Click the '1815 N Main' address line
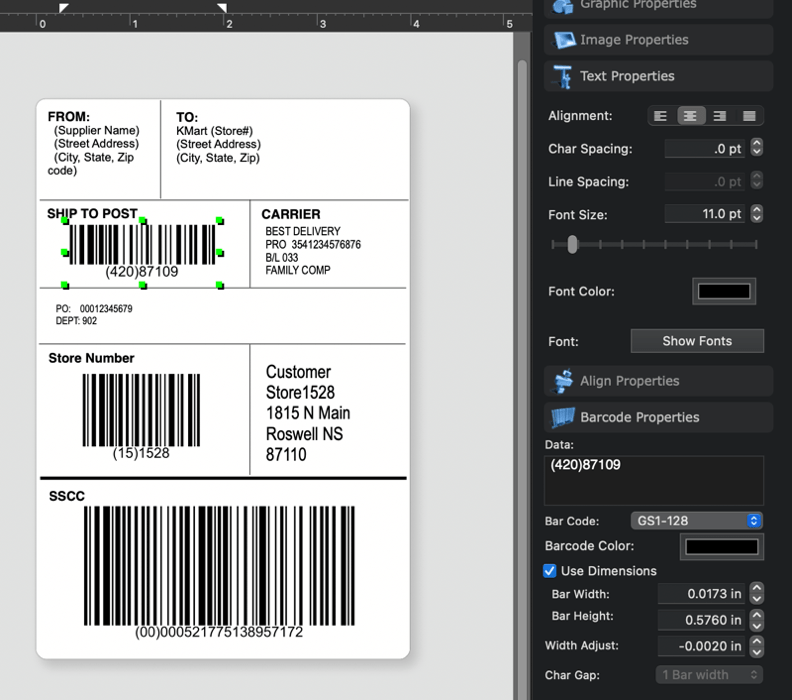 [308, 413]
